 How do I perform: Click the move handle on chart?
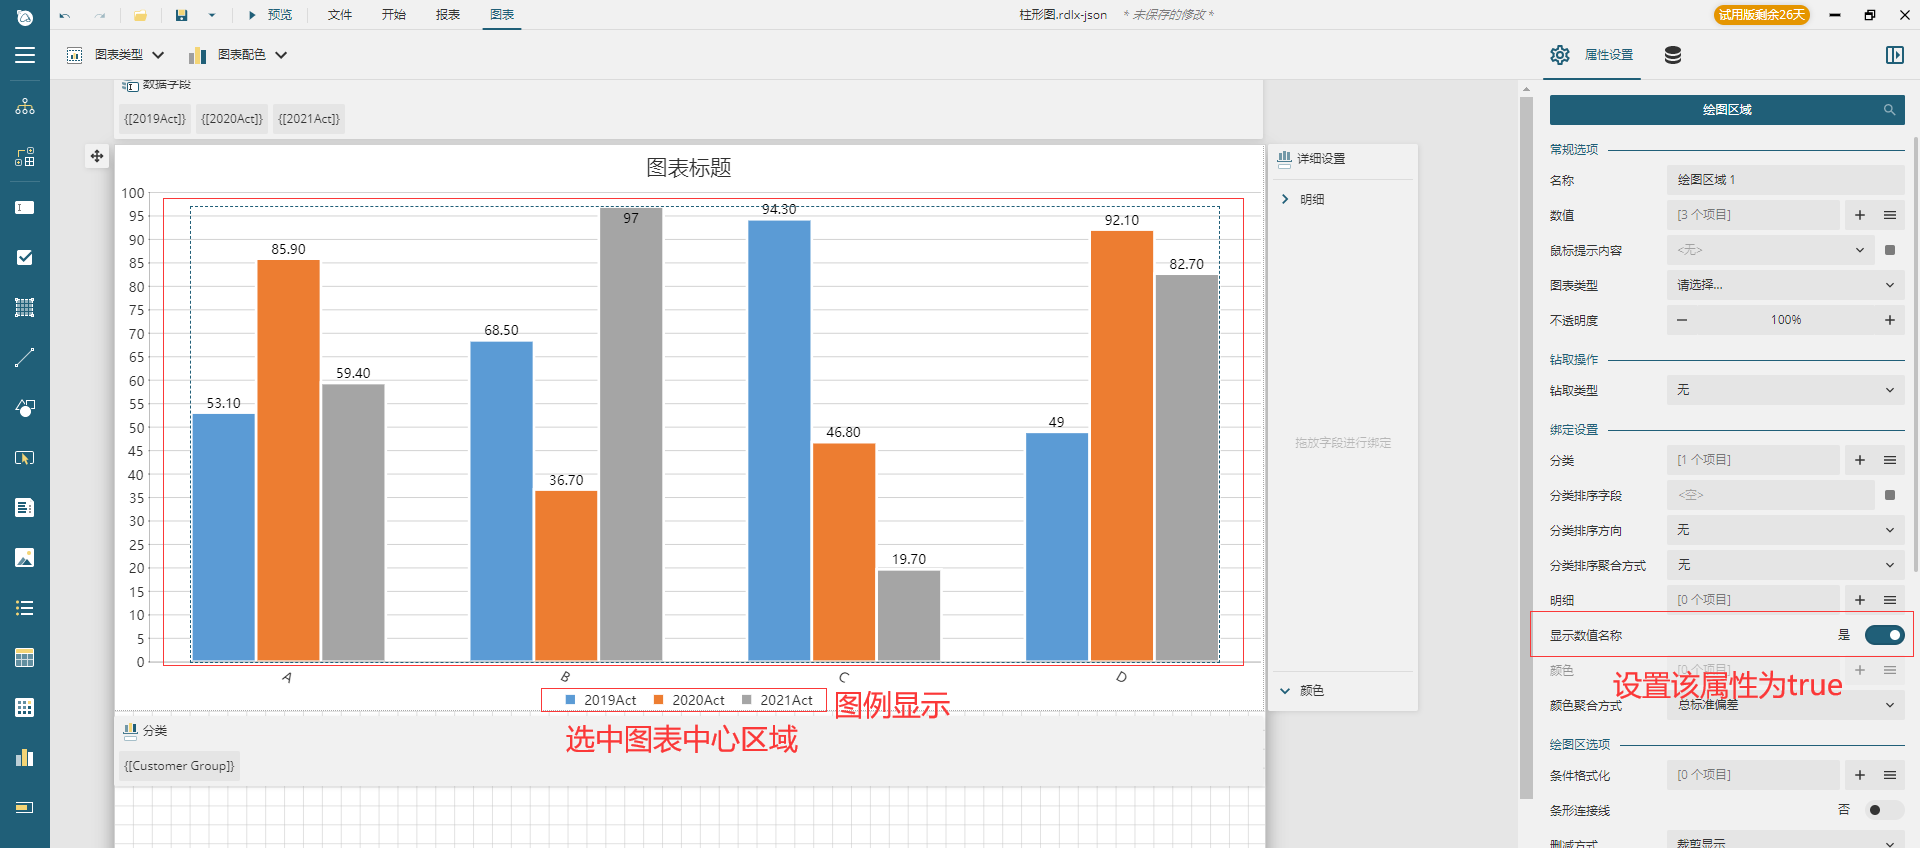(97, 156)
